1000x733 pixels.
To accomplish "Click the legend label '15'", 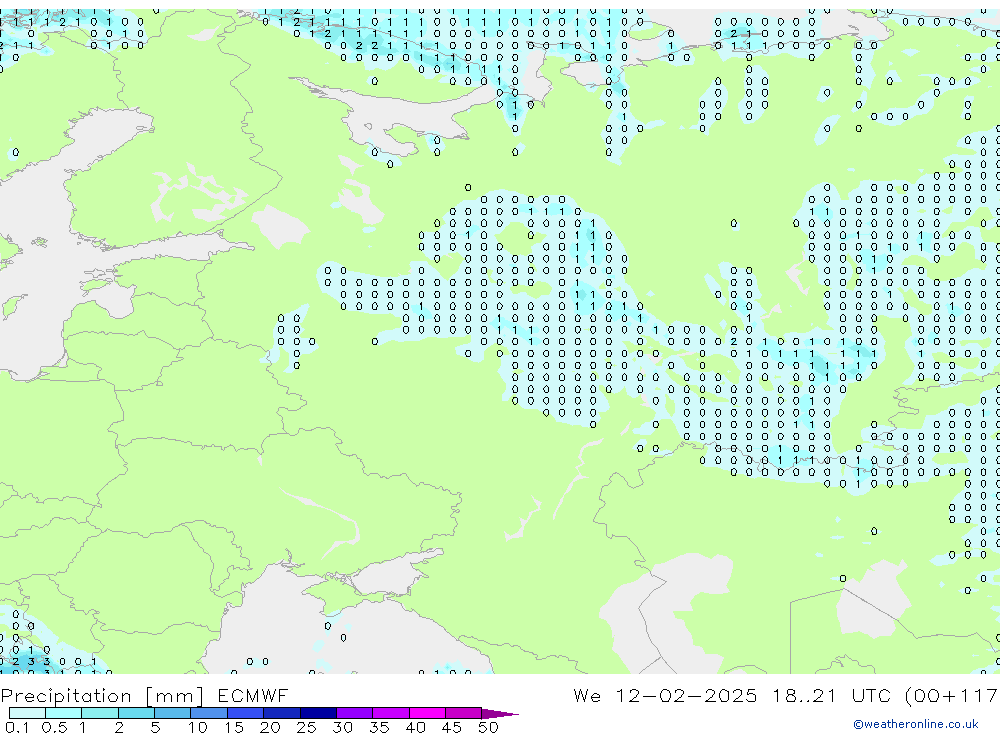I will pos(234,727).
